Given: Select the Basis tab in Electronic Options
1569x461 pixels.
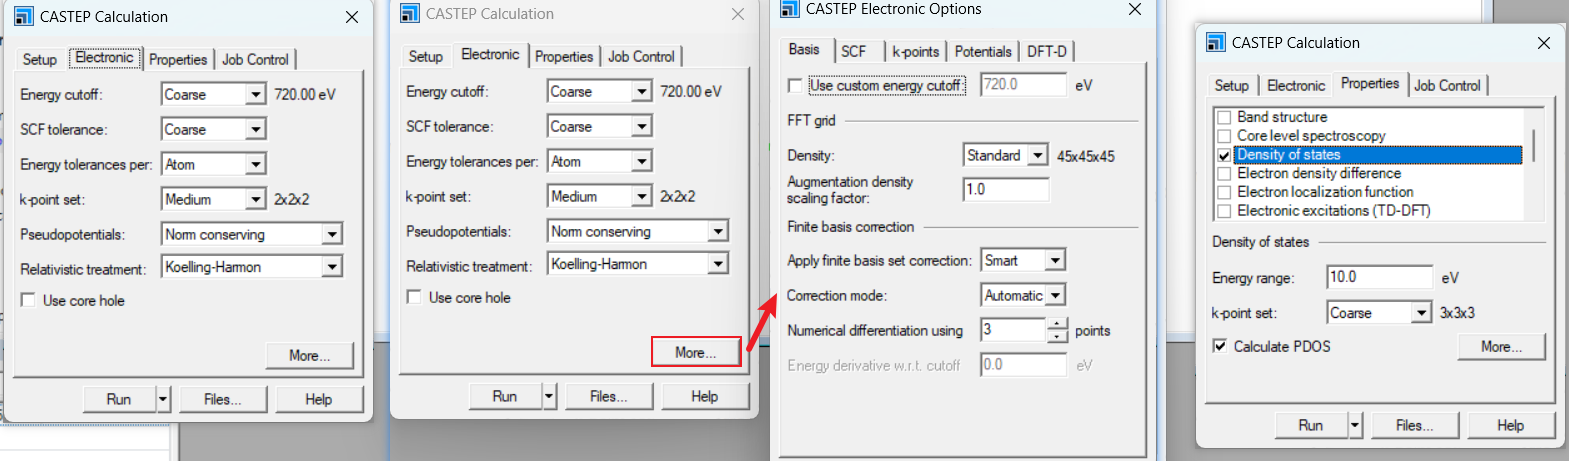Looking at the screenshot, I should coord(804,49).
